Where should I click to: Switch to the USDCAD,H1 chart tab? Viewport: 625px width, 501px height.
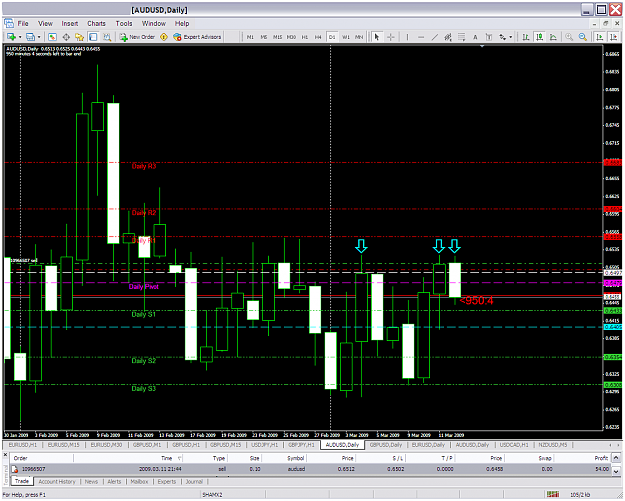[x=514, y=445]
